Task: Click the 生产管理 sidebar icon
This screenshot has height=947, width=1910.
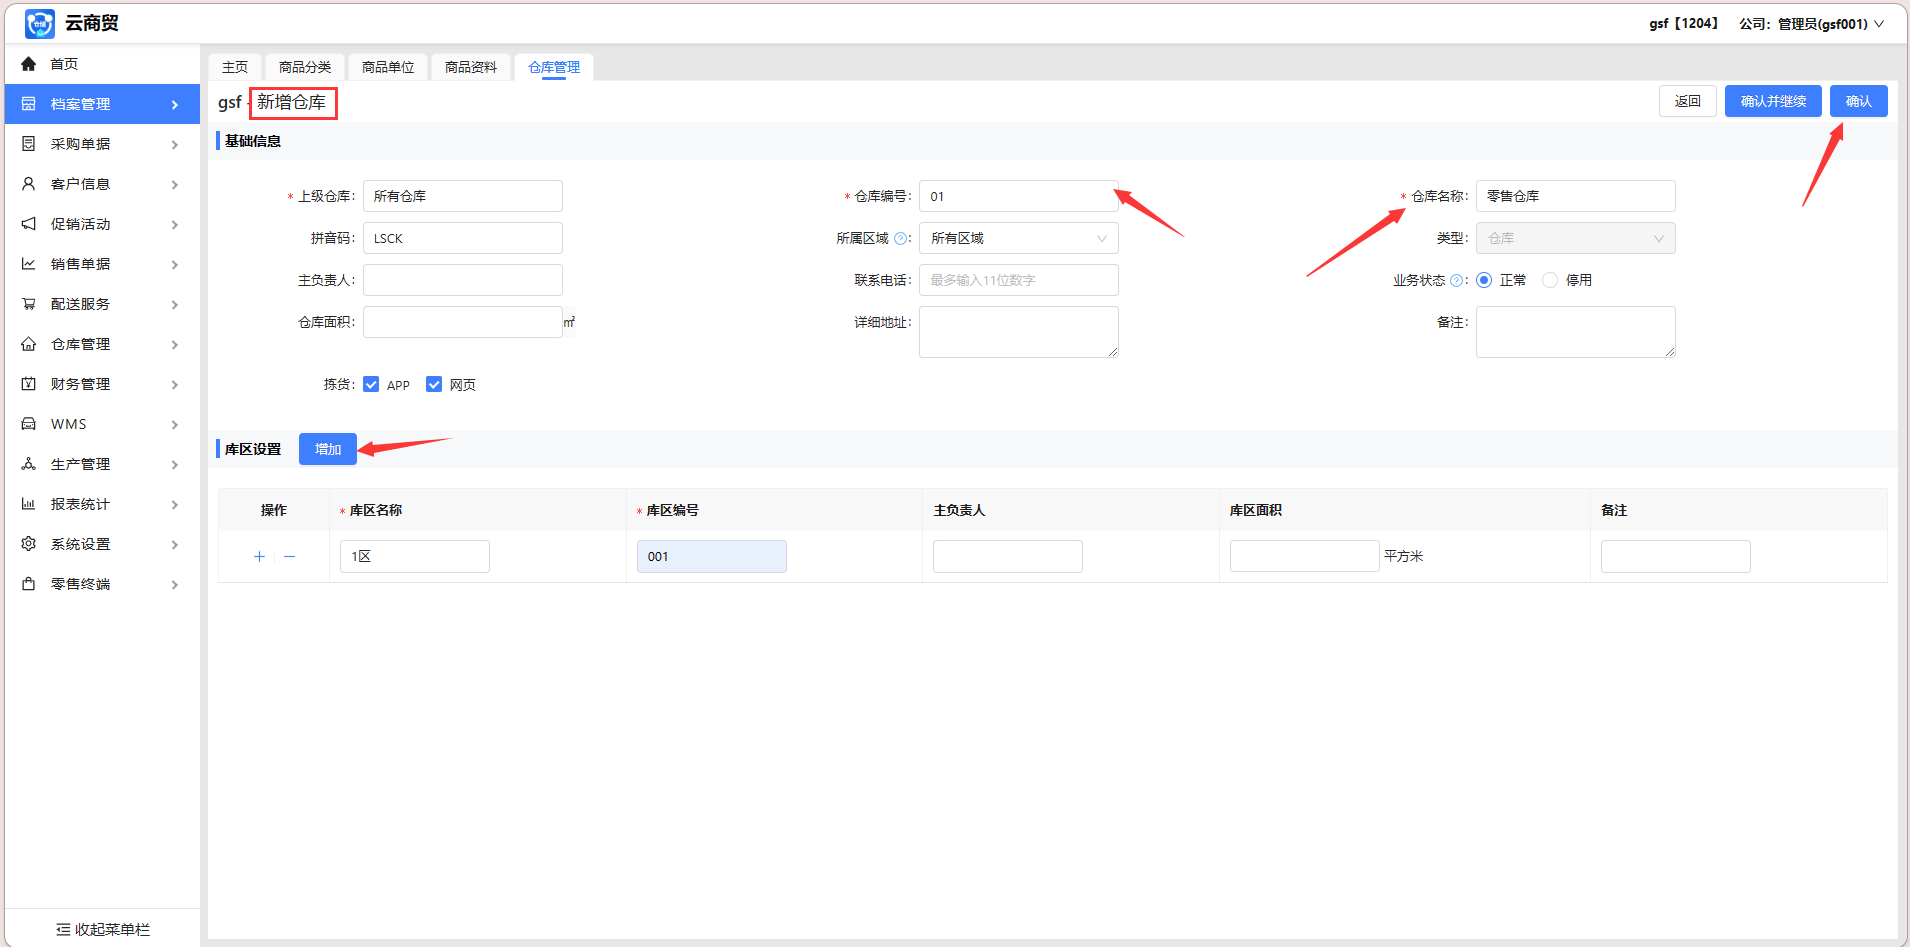Action: 29,464
